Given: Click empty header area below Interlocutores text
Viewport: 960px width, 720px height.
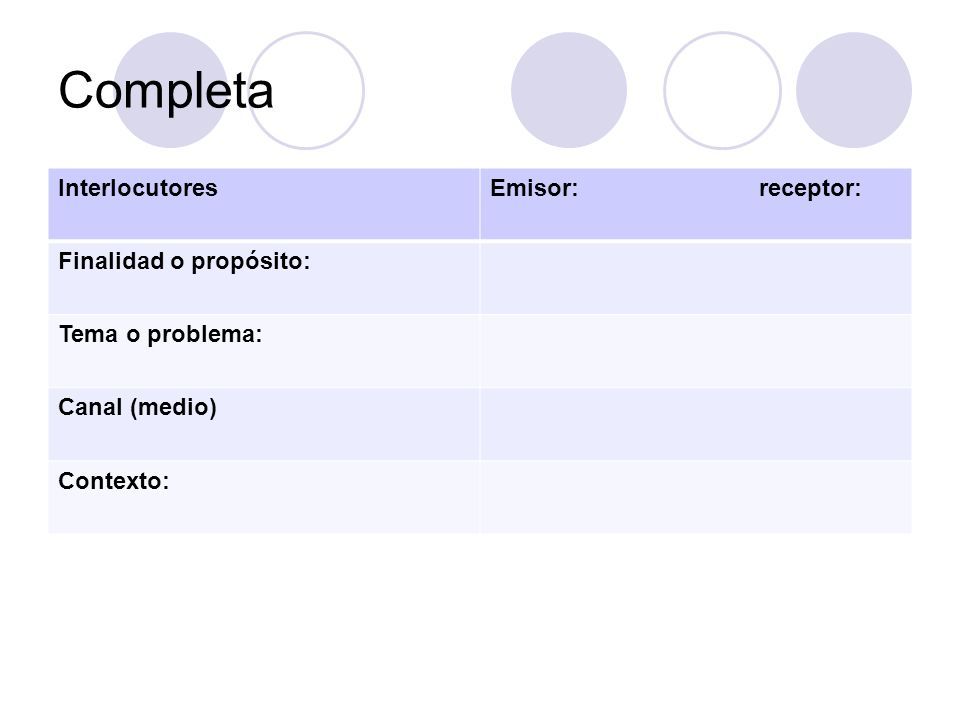Looking at the screenshot, I should tap(264, 220).
